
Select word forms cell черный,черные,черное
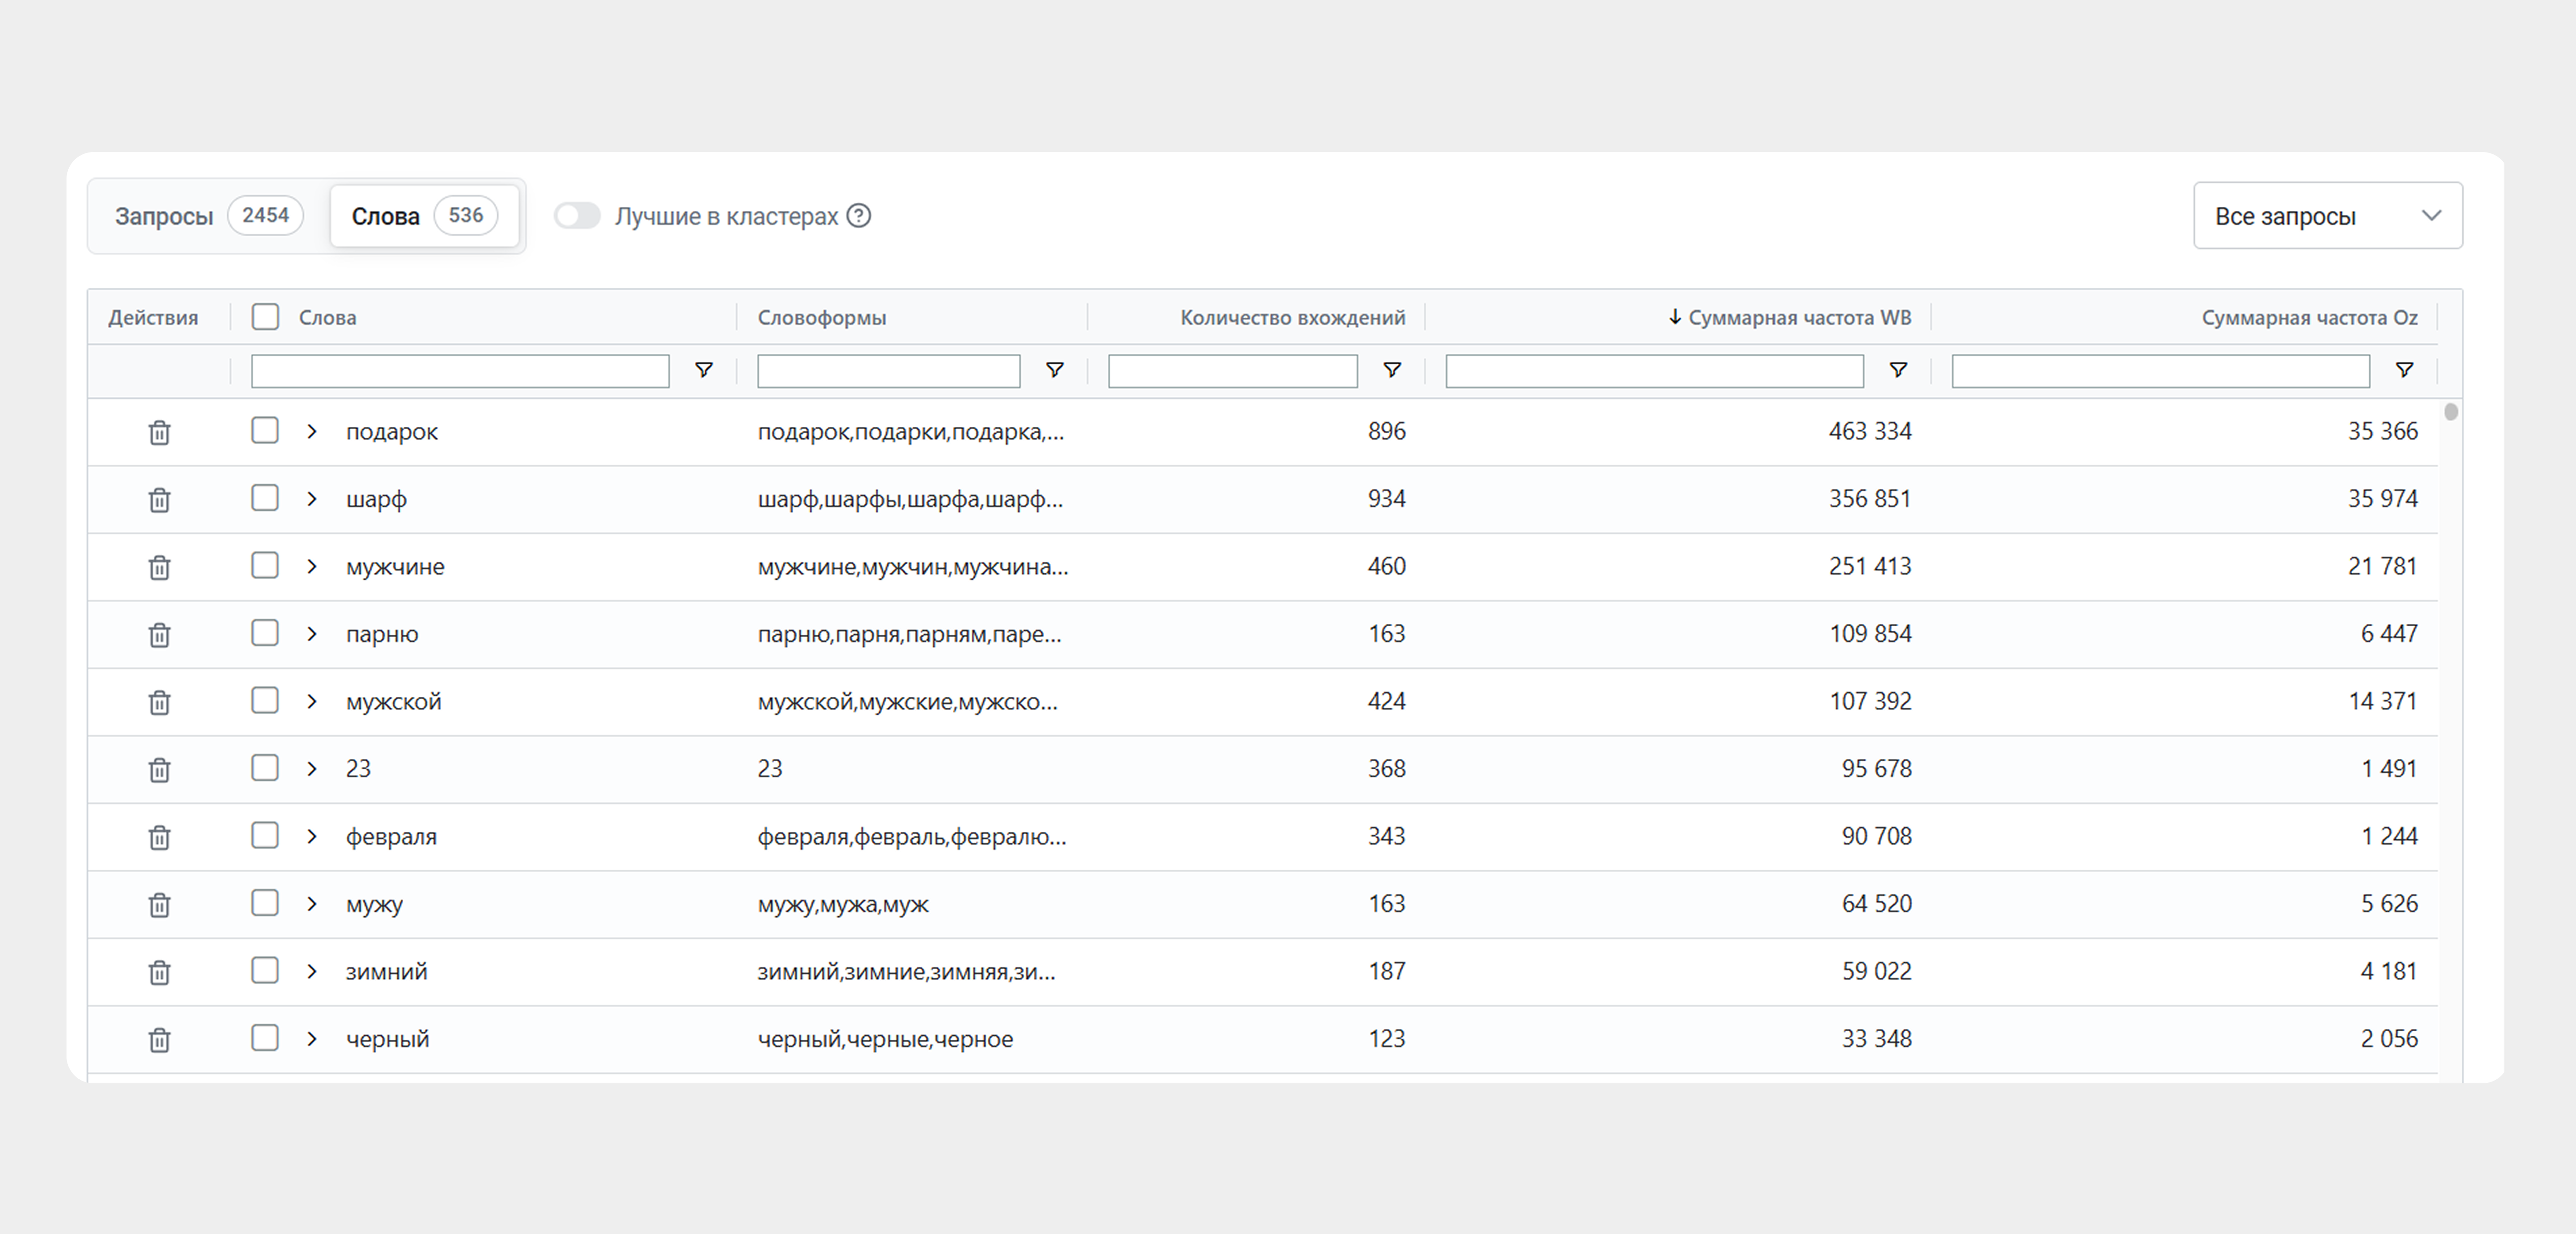click(x=885, y=1039)
